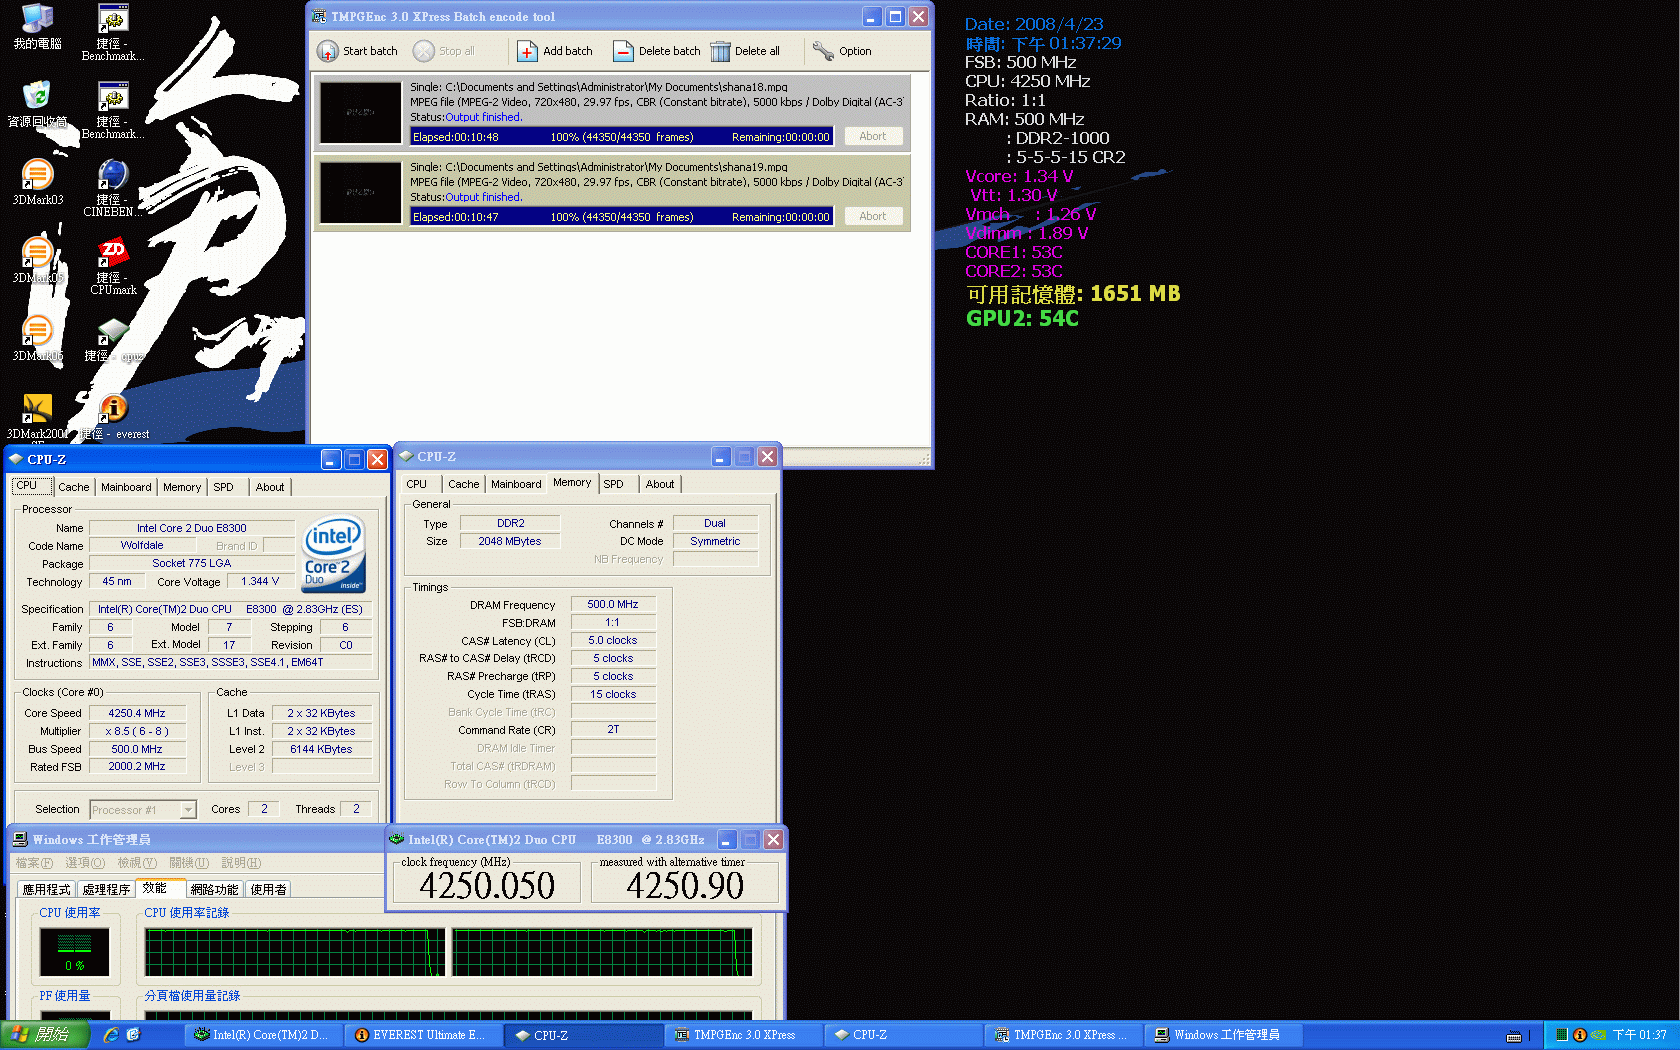Click Start batch in TMPGEnc toolbar
Image resolution: width=1680 pixels, height=1050 pixels.
click(357, 51)
